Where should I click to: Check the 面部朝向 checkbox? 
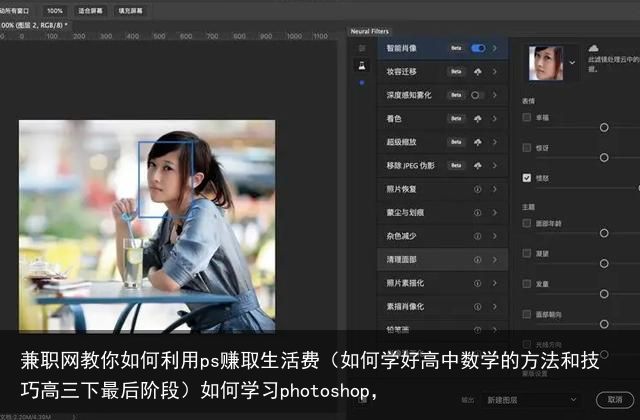pyautogui.click(x=527, y=314)
